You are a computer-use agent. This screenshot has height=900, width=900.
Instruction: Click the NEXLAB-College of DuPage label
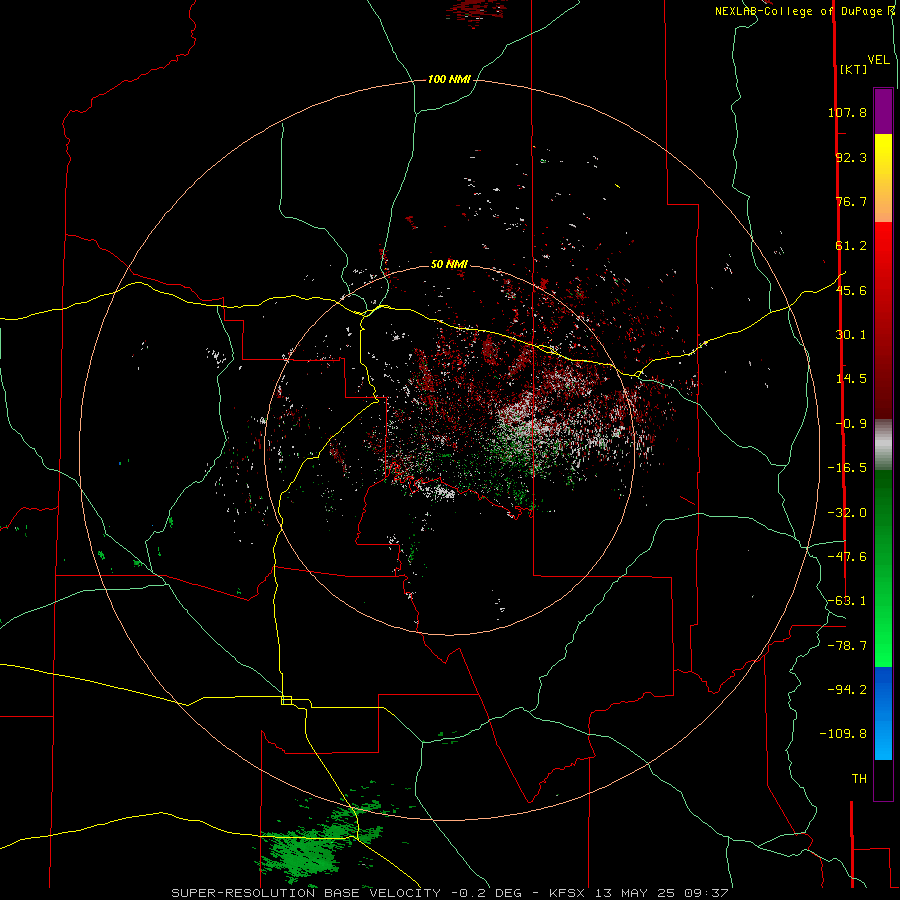(800, 11)
